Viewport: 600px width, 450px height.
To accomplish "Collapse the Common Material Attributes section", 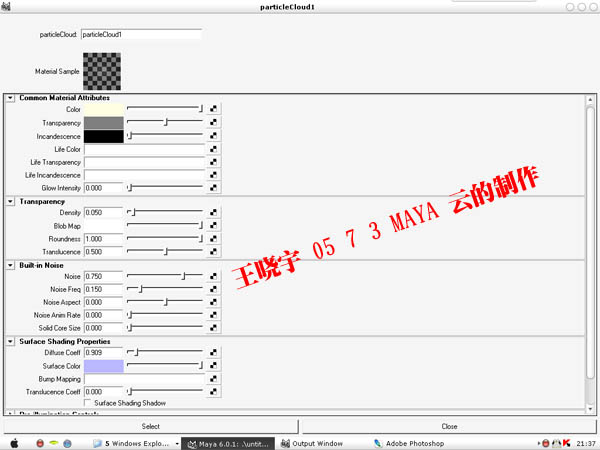I will (10, 98).
